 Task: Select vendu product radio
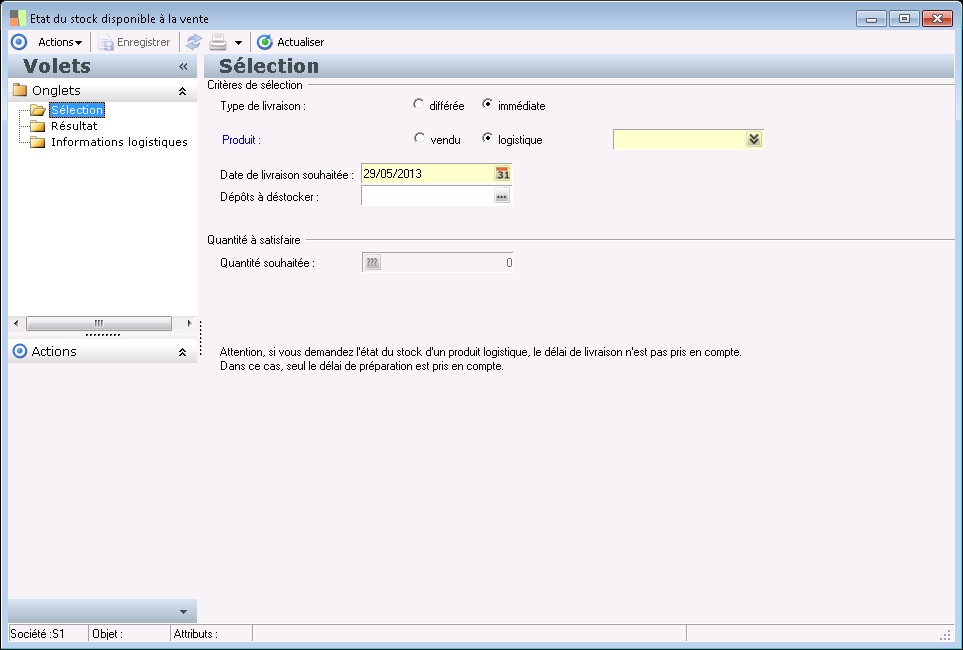(419, 138)
